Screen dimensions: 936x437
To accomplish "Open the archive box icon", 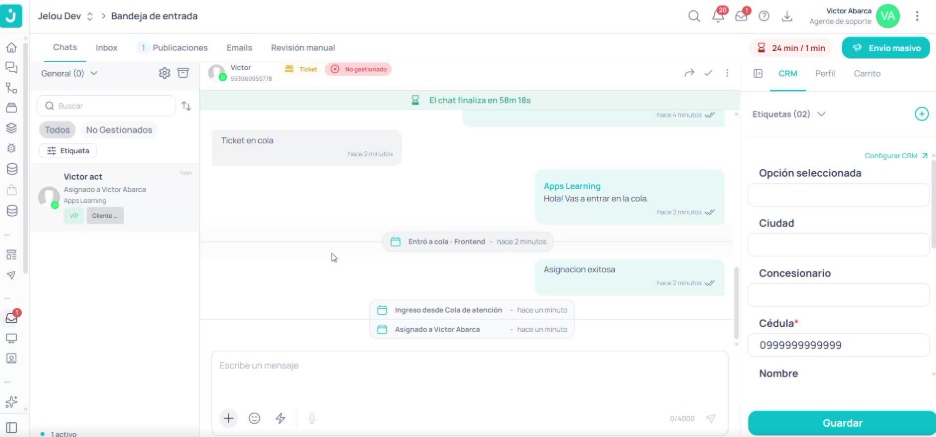I will [183, 73].
